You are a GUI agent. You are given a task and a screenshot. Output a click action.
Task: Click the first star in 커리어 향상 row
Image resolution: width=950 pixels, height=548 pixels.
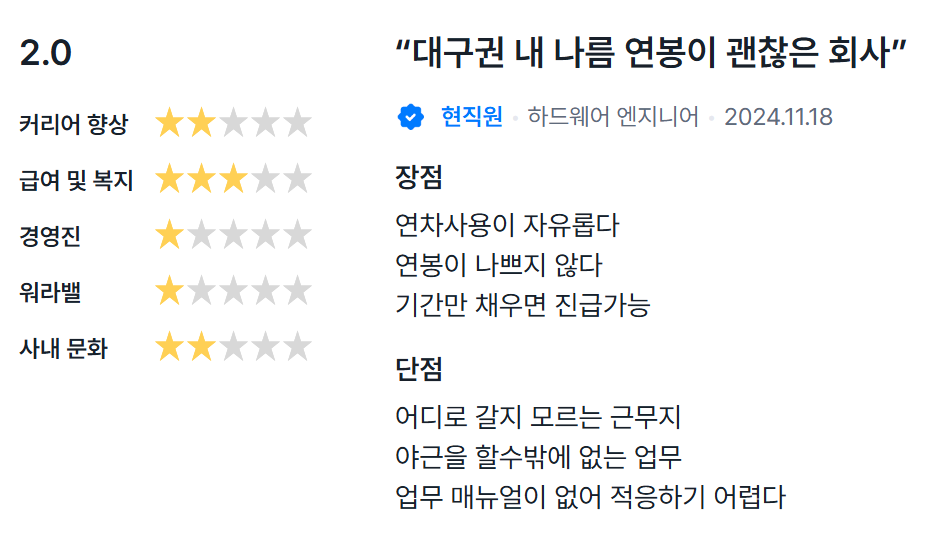(x=170, y=124)
